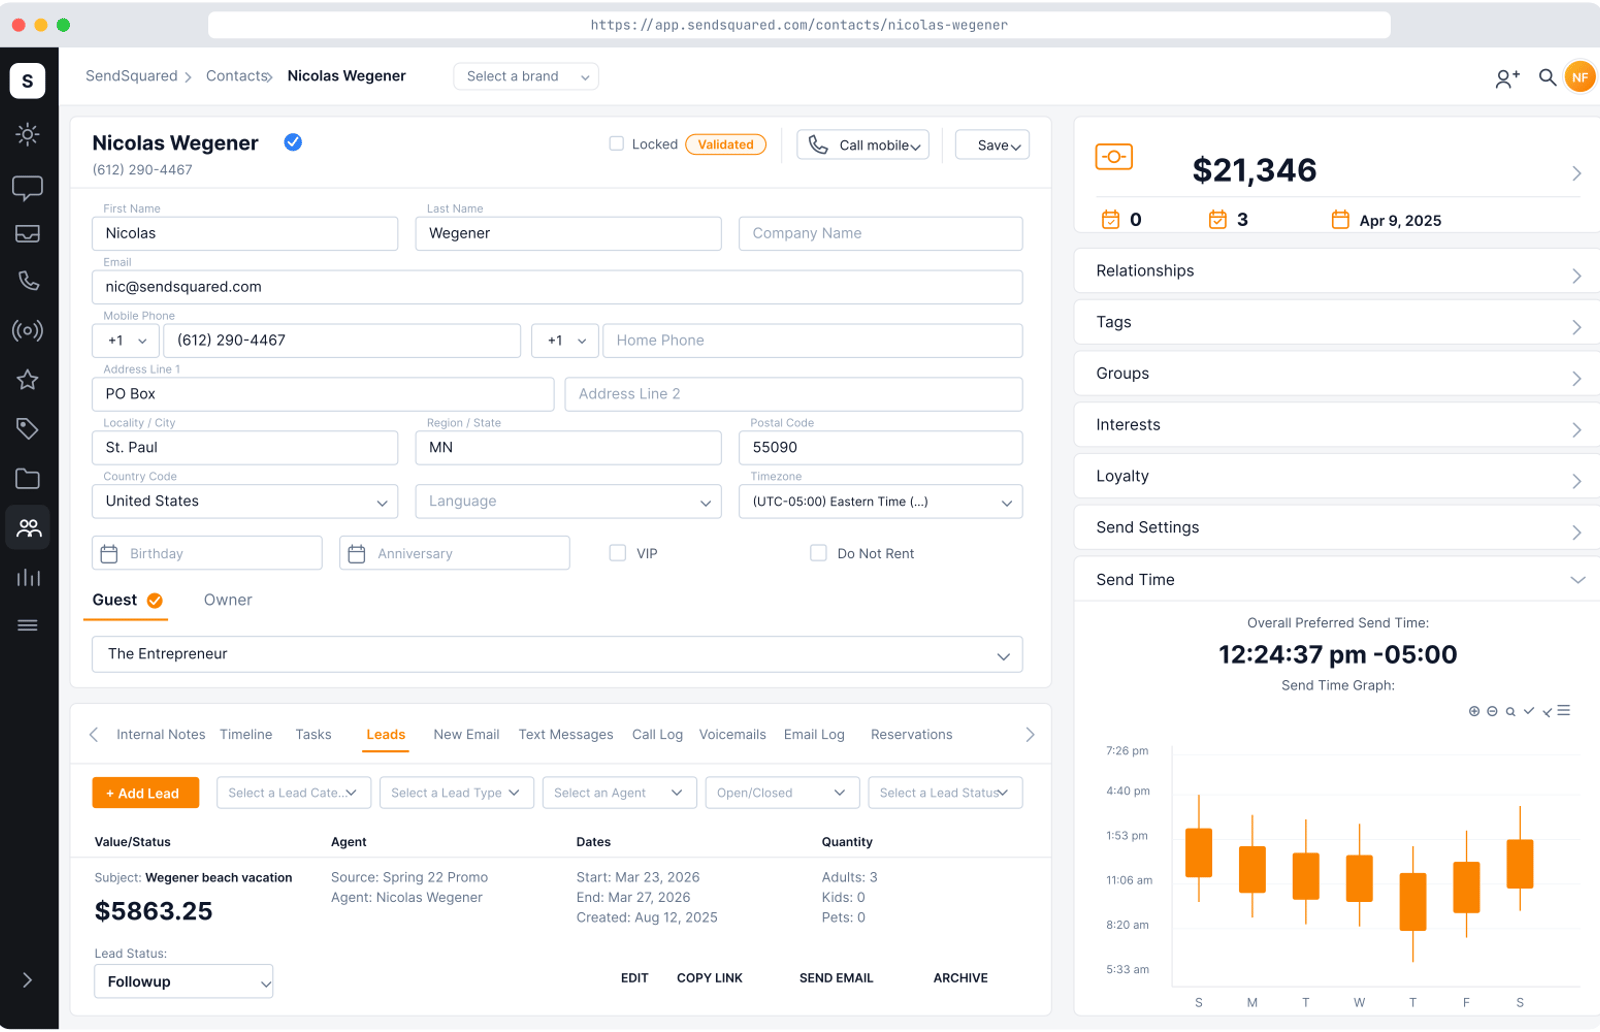Click the zoom in icon on graph
The height and width of the screenshot is (1032, 1600).
(1474, 711)
